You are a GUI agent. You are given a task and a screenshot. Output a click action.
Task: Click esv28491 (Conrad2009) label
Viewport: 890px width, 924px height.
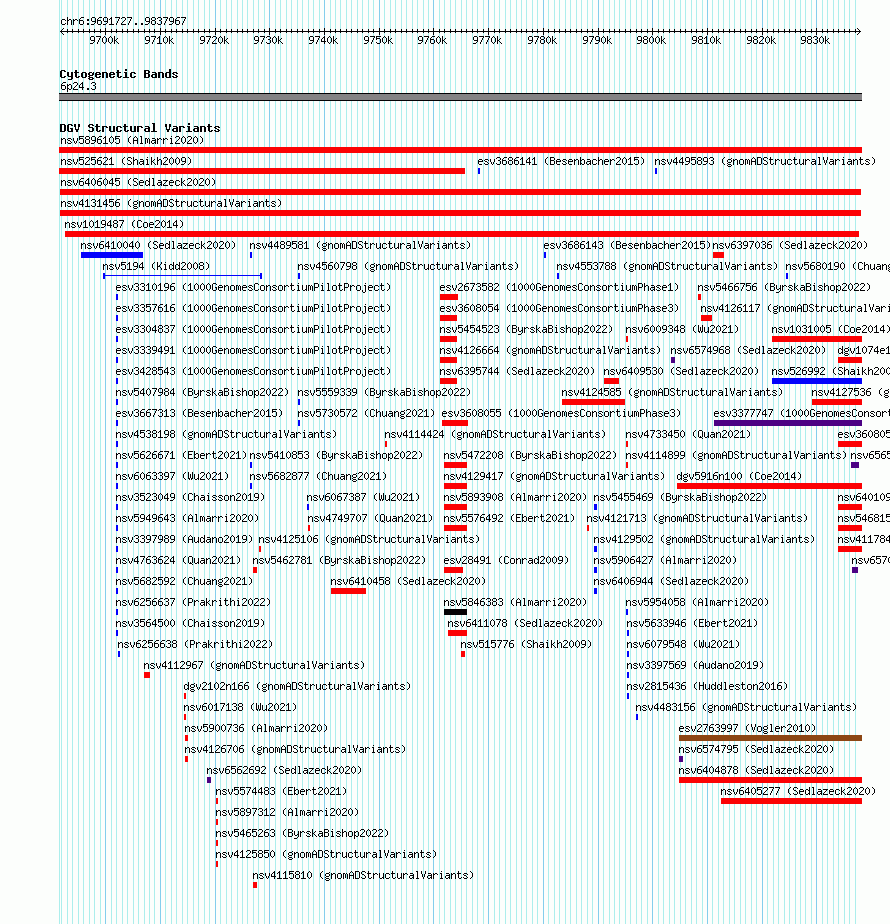(x=506, y=560)
